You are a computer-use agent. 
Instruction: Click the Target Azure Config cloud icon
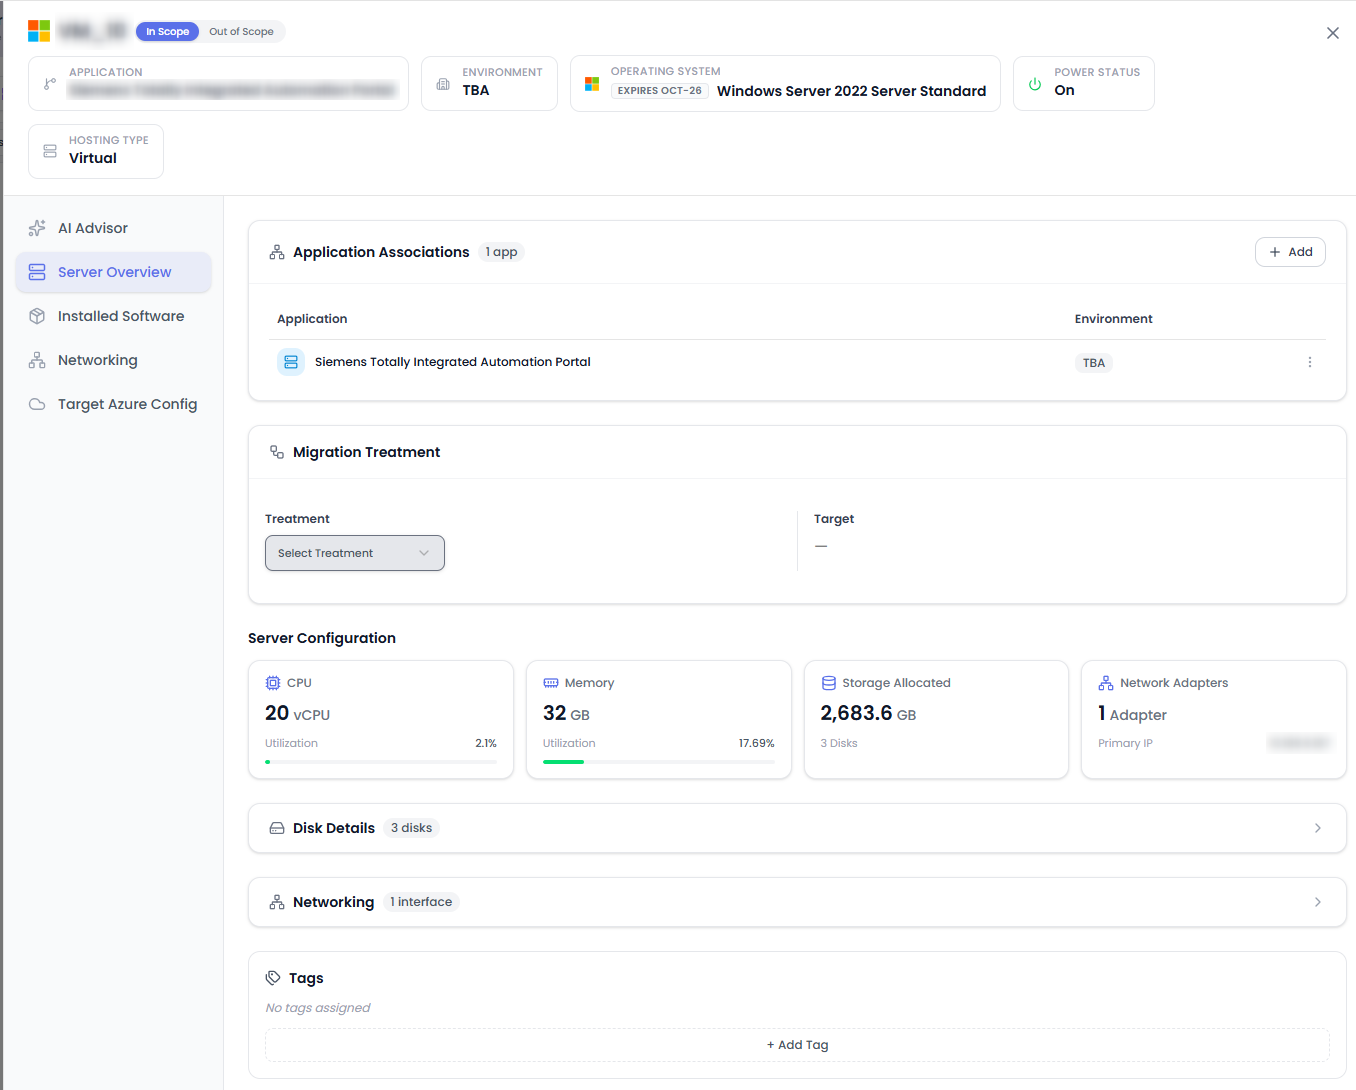click(x=37, y=404)
